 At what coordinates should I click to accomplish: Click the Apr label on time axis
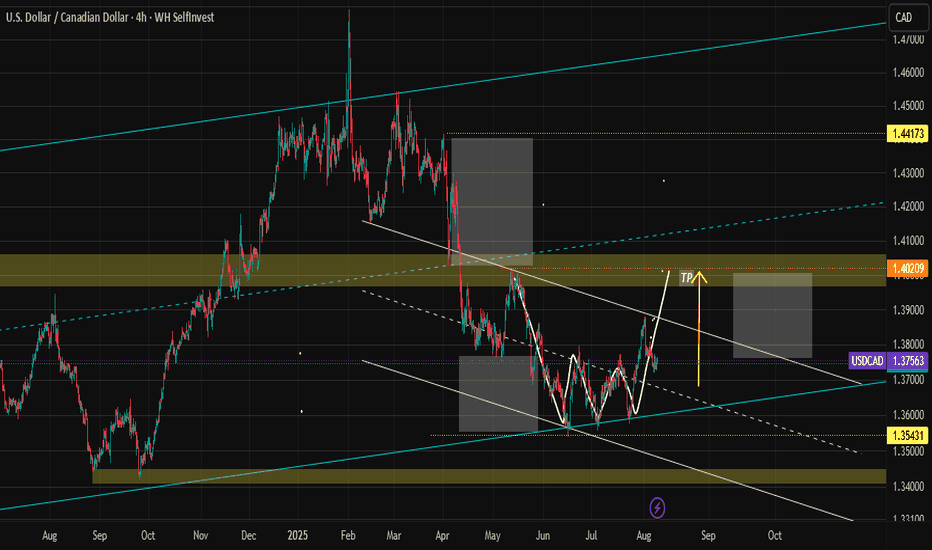click(x=442, y=535)
